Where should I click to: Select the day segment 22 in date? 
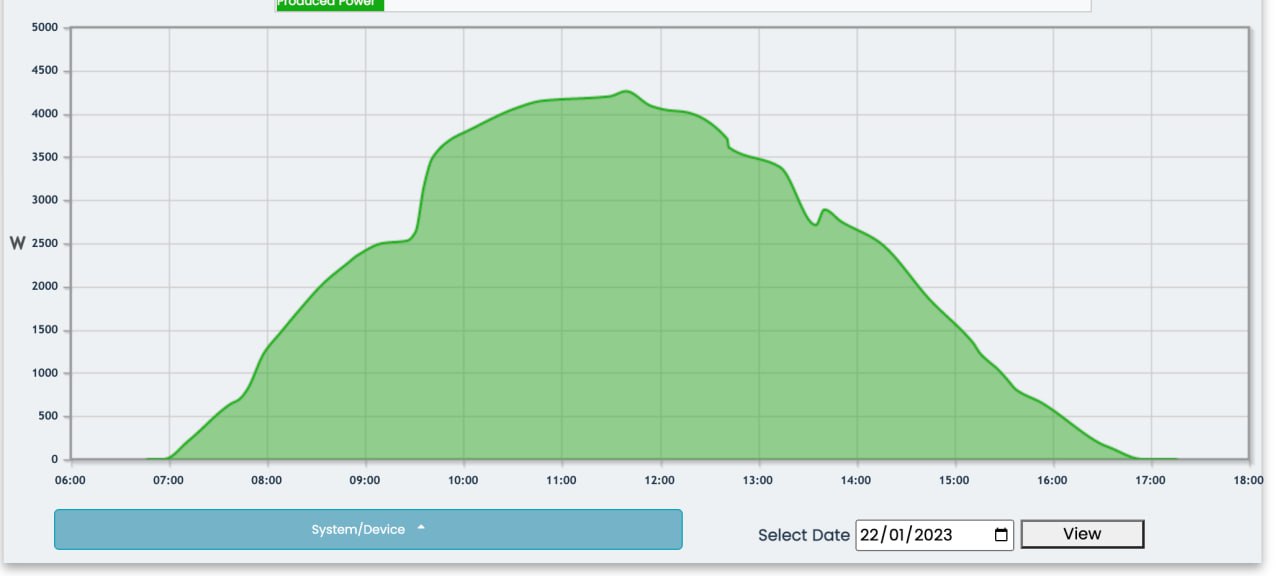point(870,535)
